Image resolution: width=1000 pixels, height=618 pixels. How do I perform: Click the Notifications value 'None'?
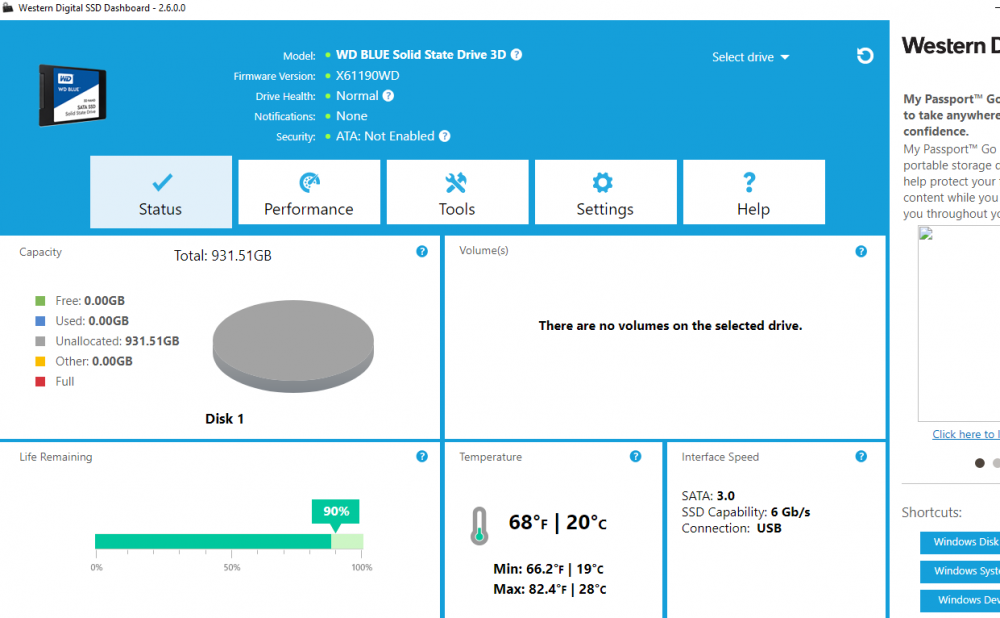(351, 116)
